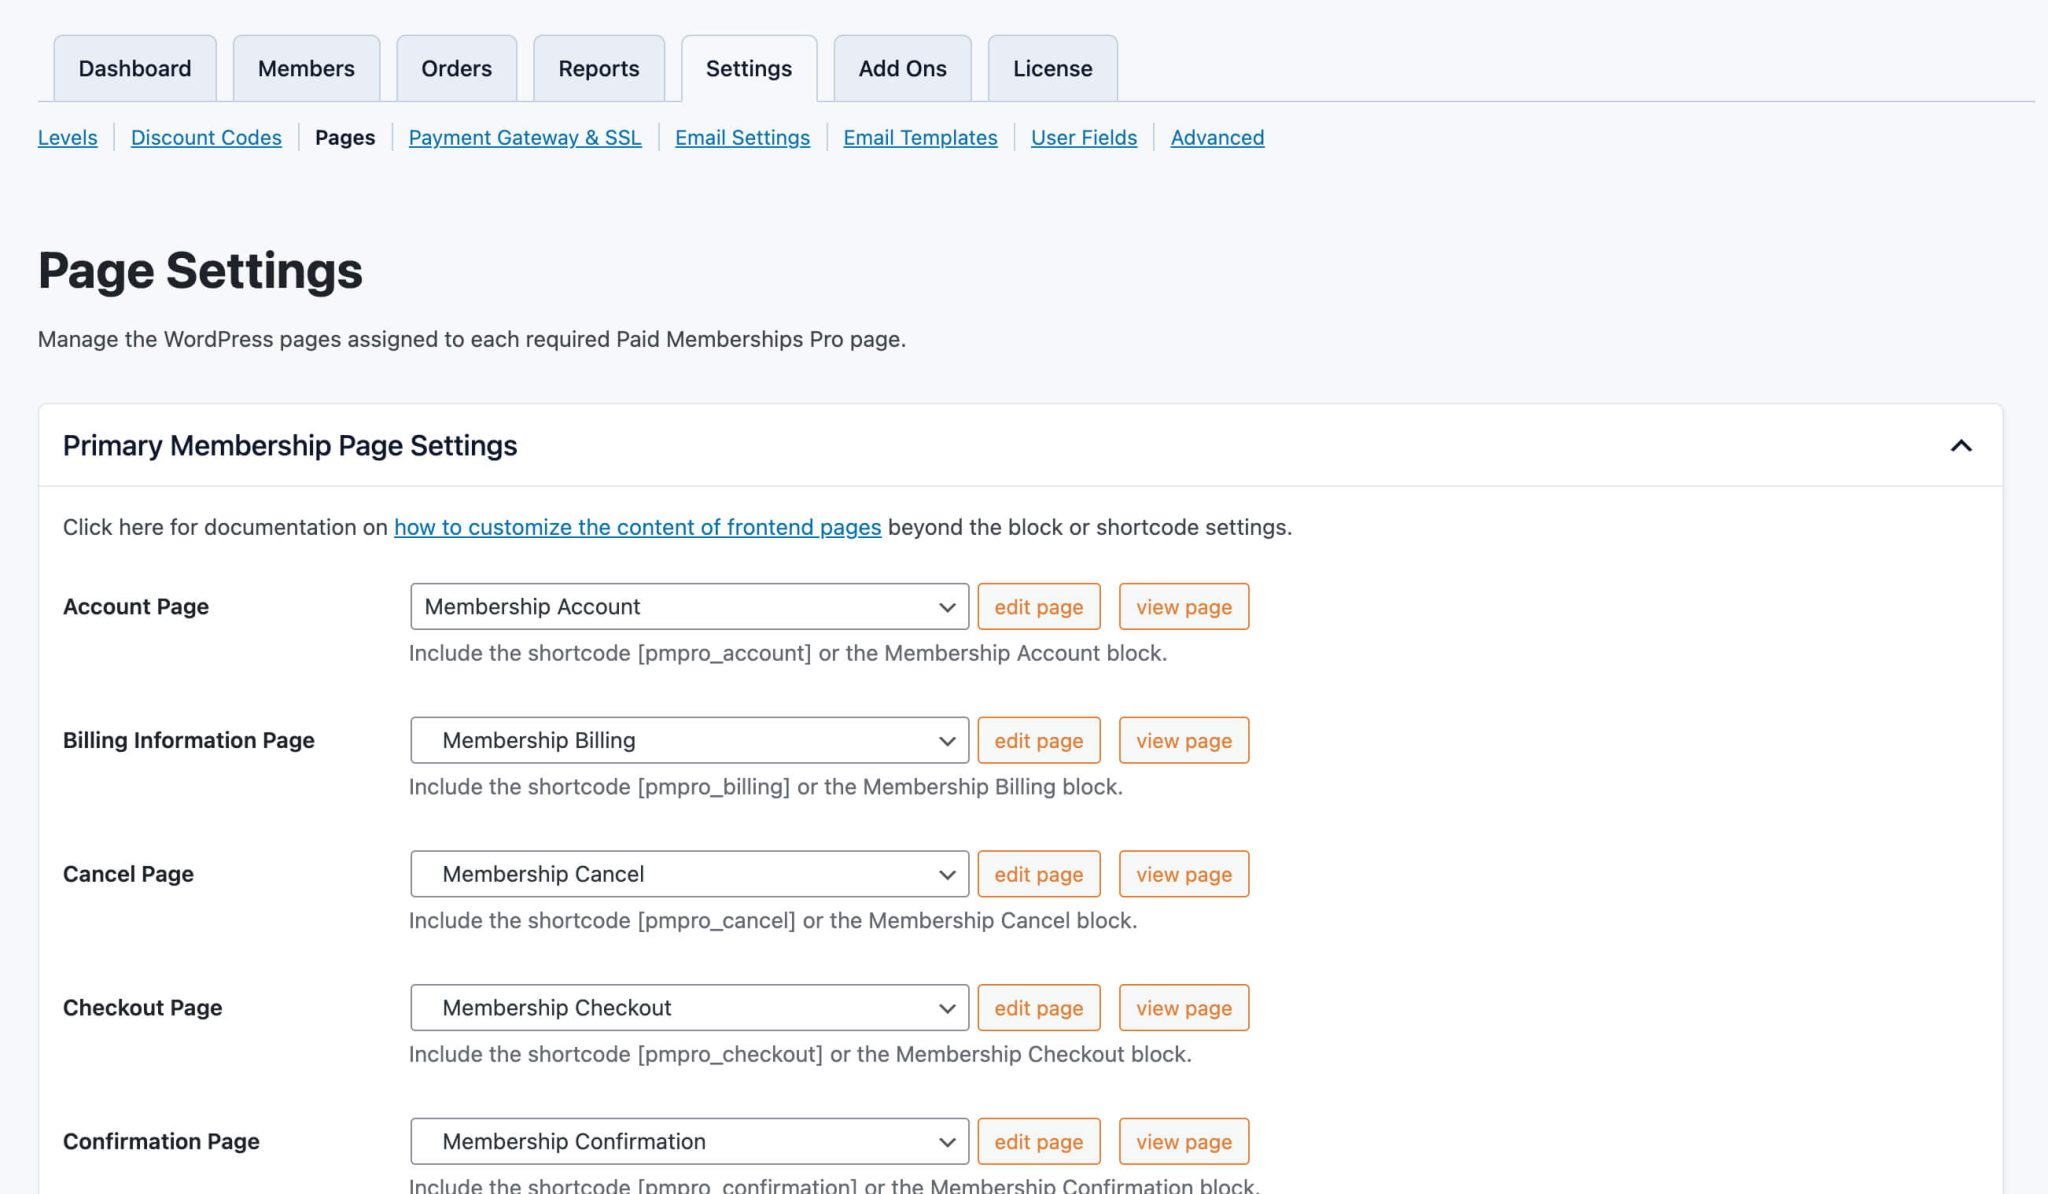
Task: Switch to the License tab
Action: click(1051, 68)
